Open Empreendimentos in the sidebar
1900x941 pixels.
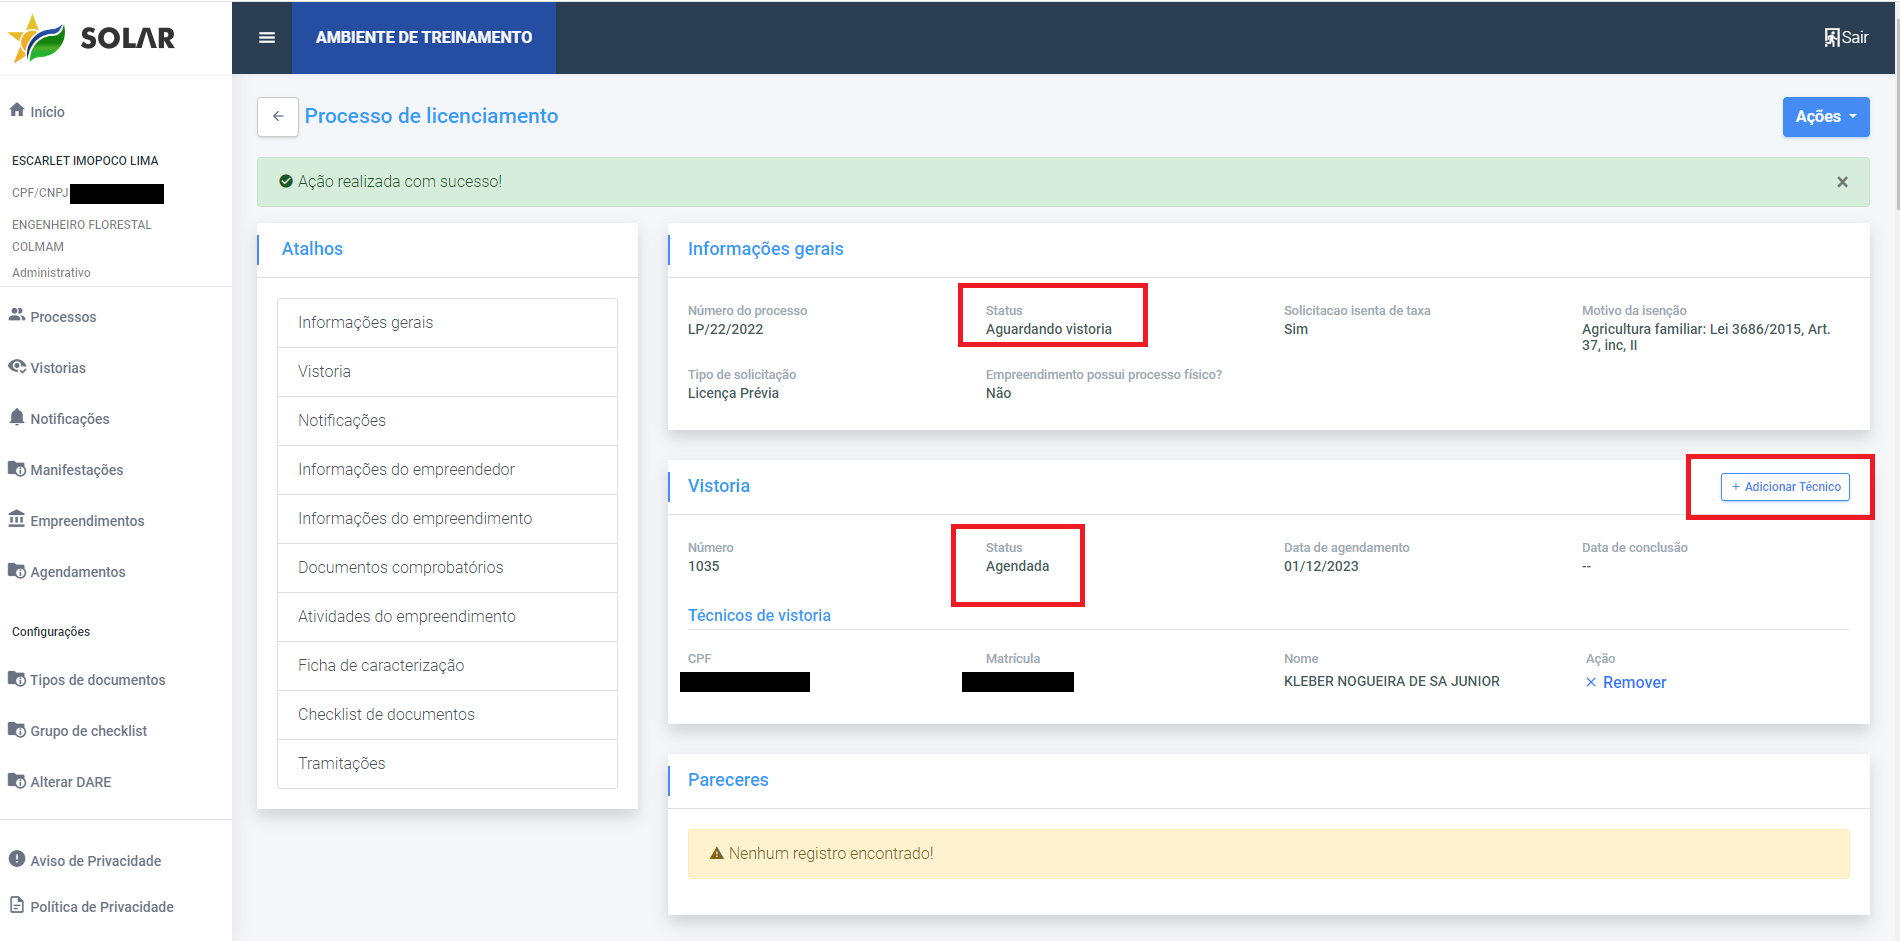[x=77, y=521]
